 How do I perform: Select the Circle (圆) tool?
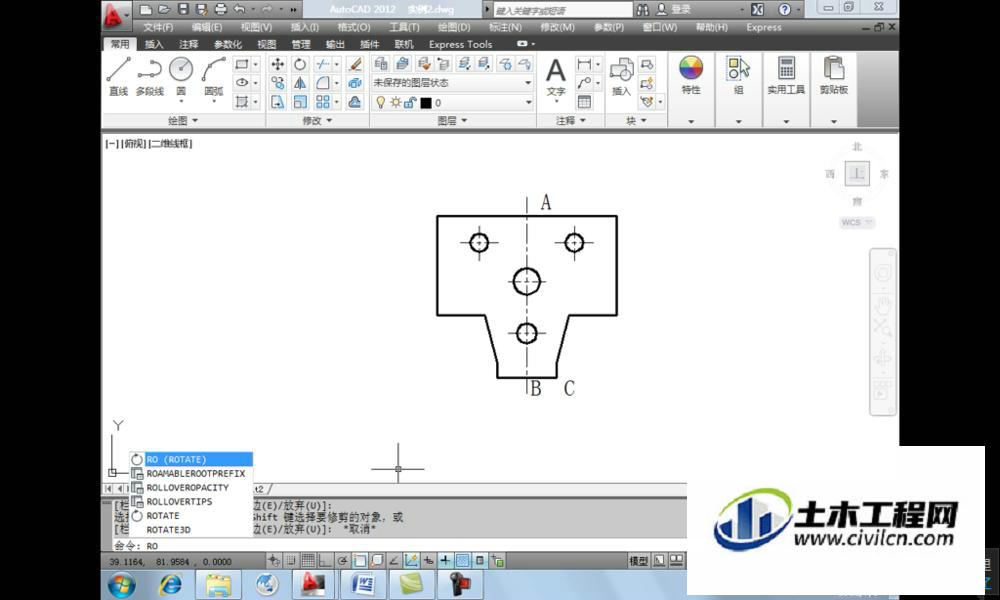coord(181,76)
